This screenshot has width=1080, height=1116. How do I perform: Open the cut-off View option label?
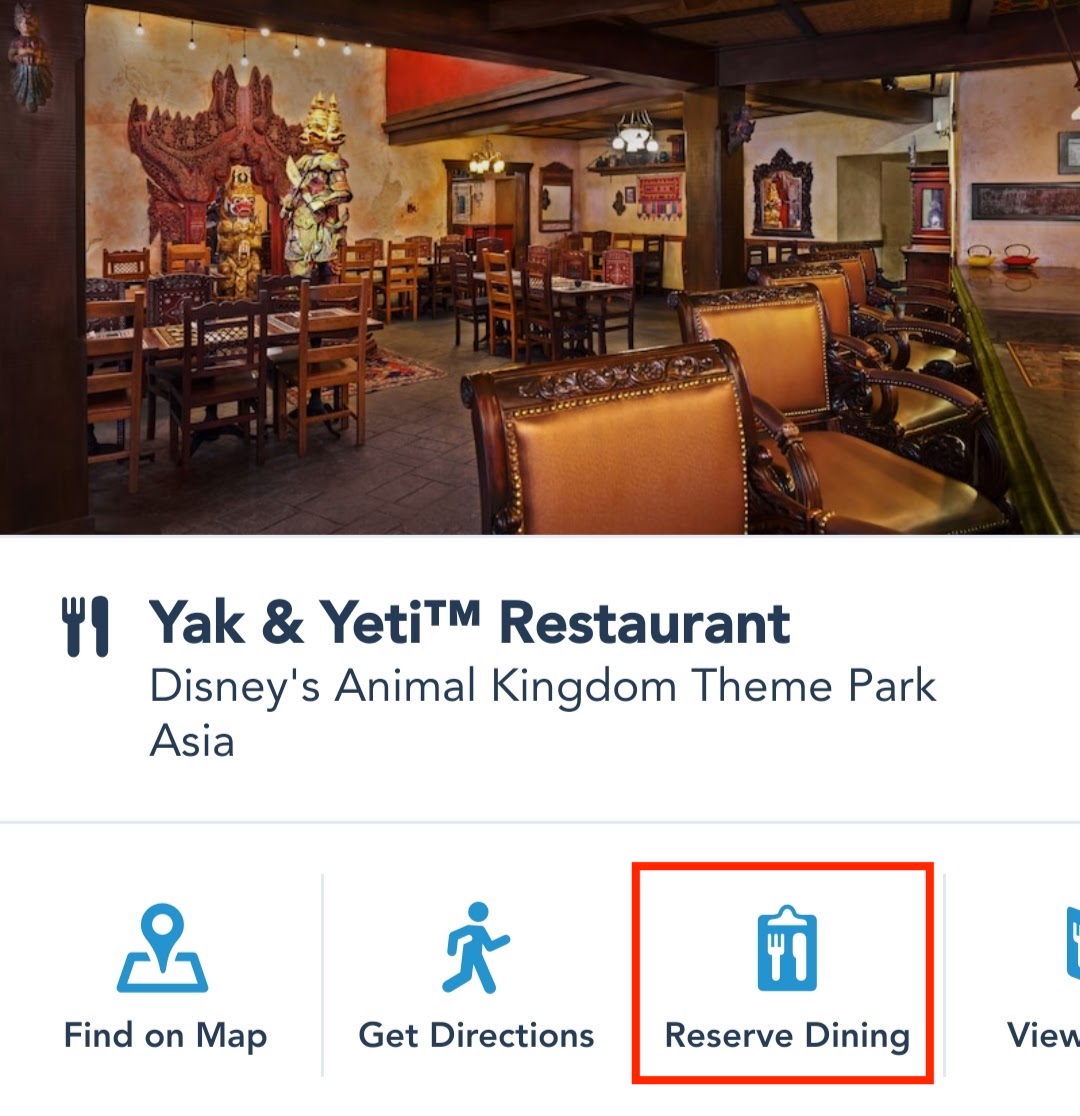1043,1036
